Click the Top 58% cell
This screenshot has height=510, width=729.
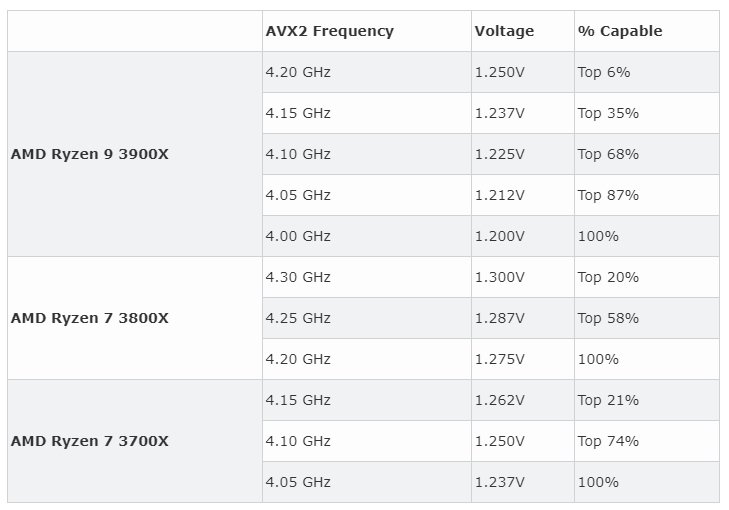(x=607, y=318)
